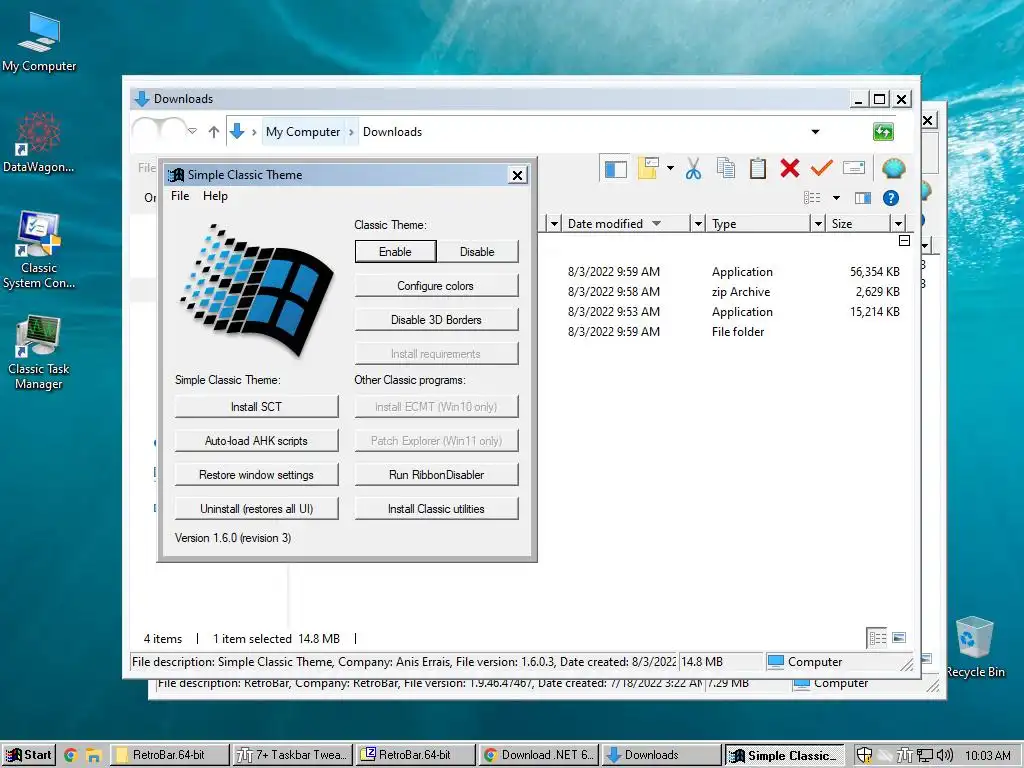The image size is (1024, 768).
Task: Click the Downloads breadcrumb segment
Action: 392,132
